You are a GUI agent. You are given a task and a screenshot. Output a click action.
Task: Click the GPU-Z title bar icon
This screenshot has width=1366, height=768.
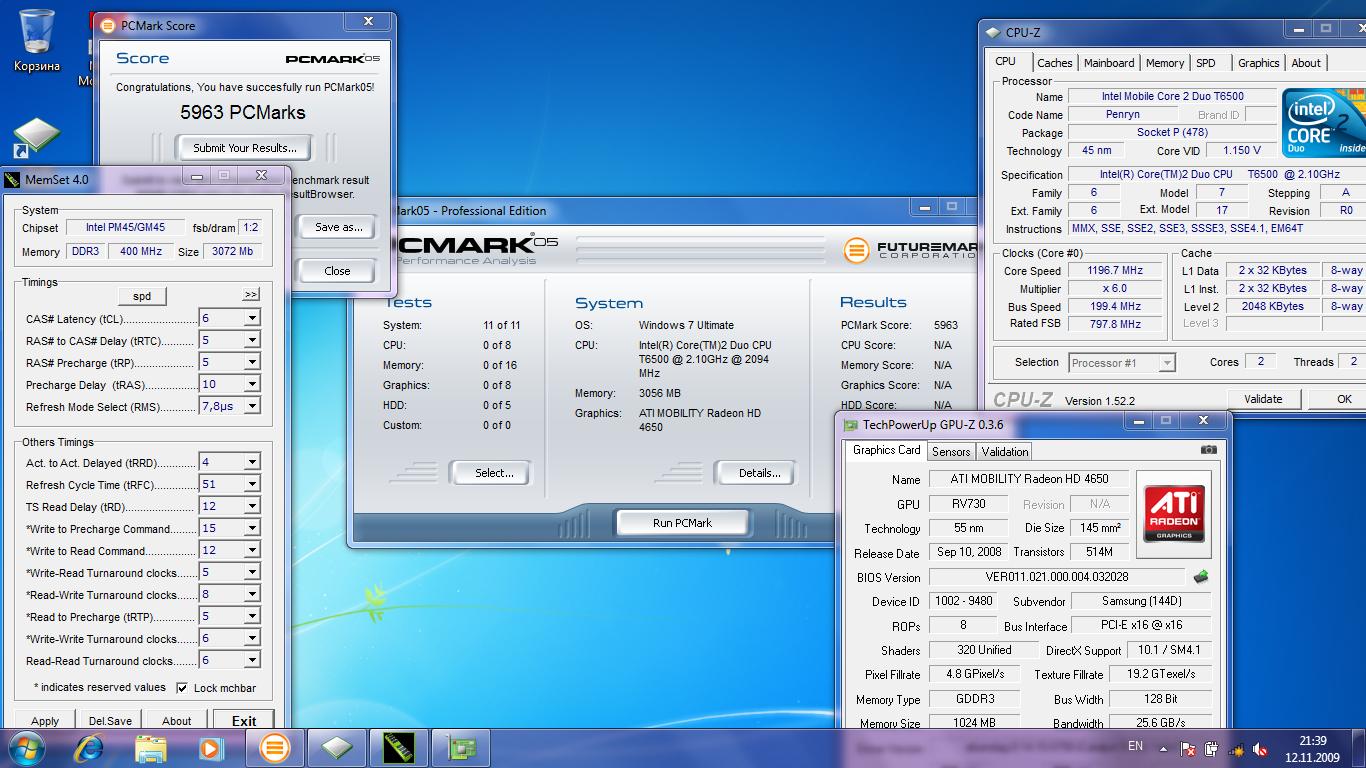(850, 425)
